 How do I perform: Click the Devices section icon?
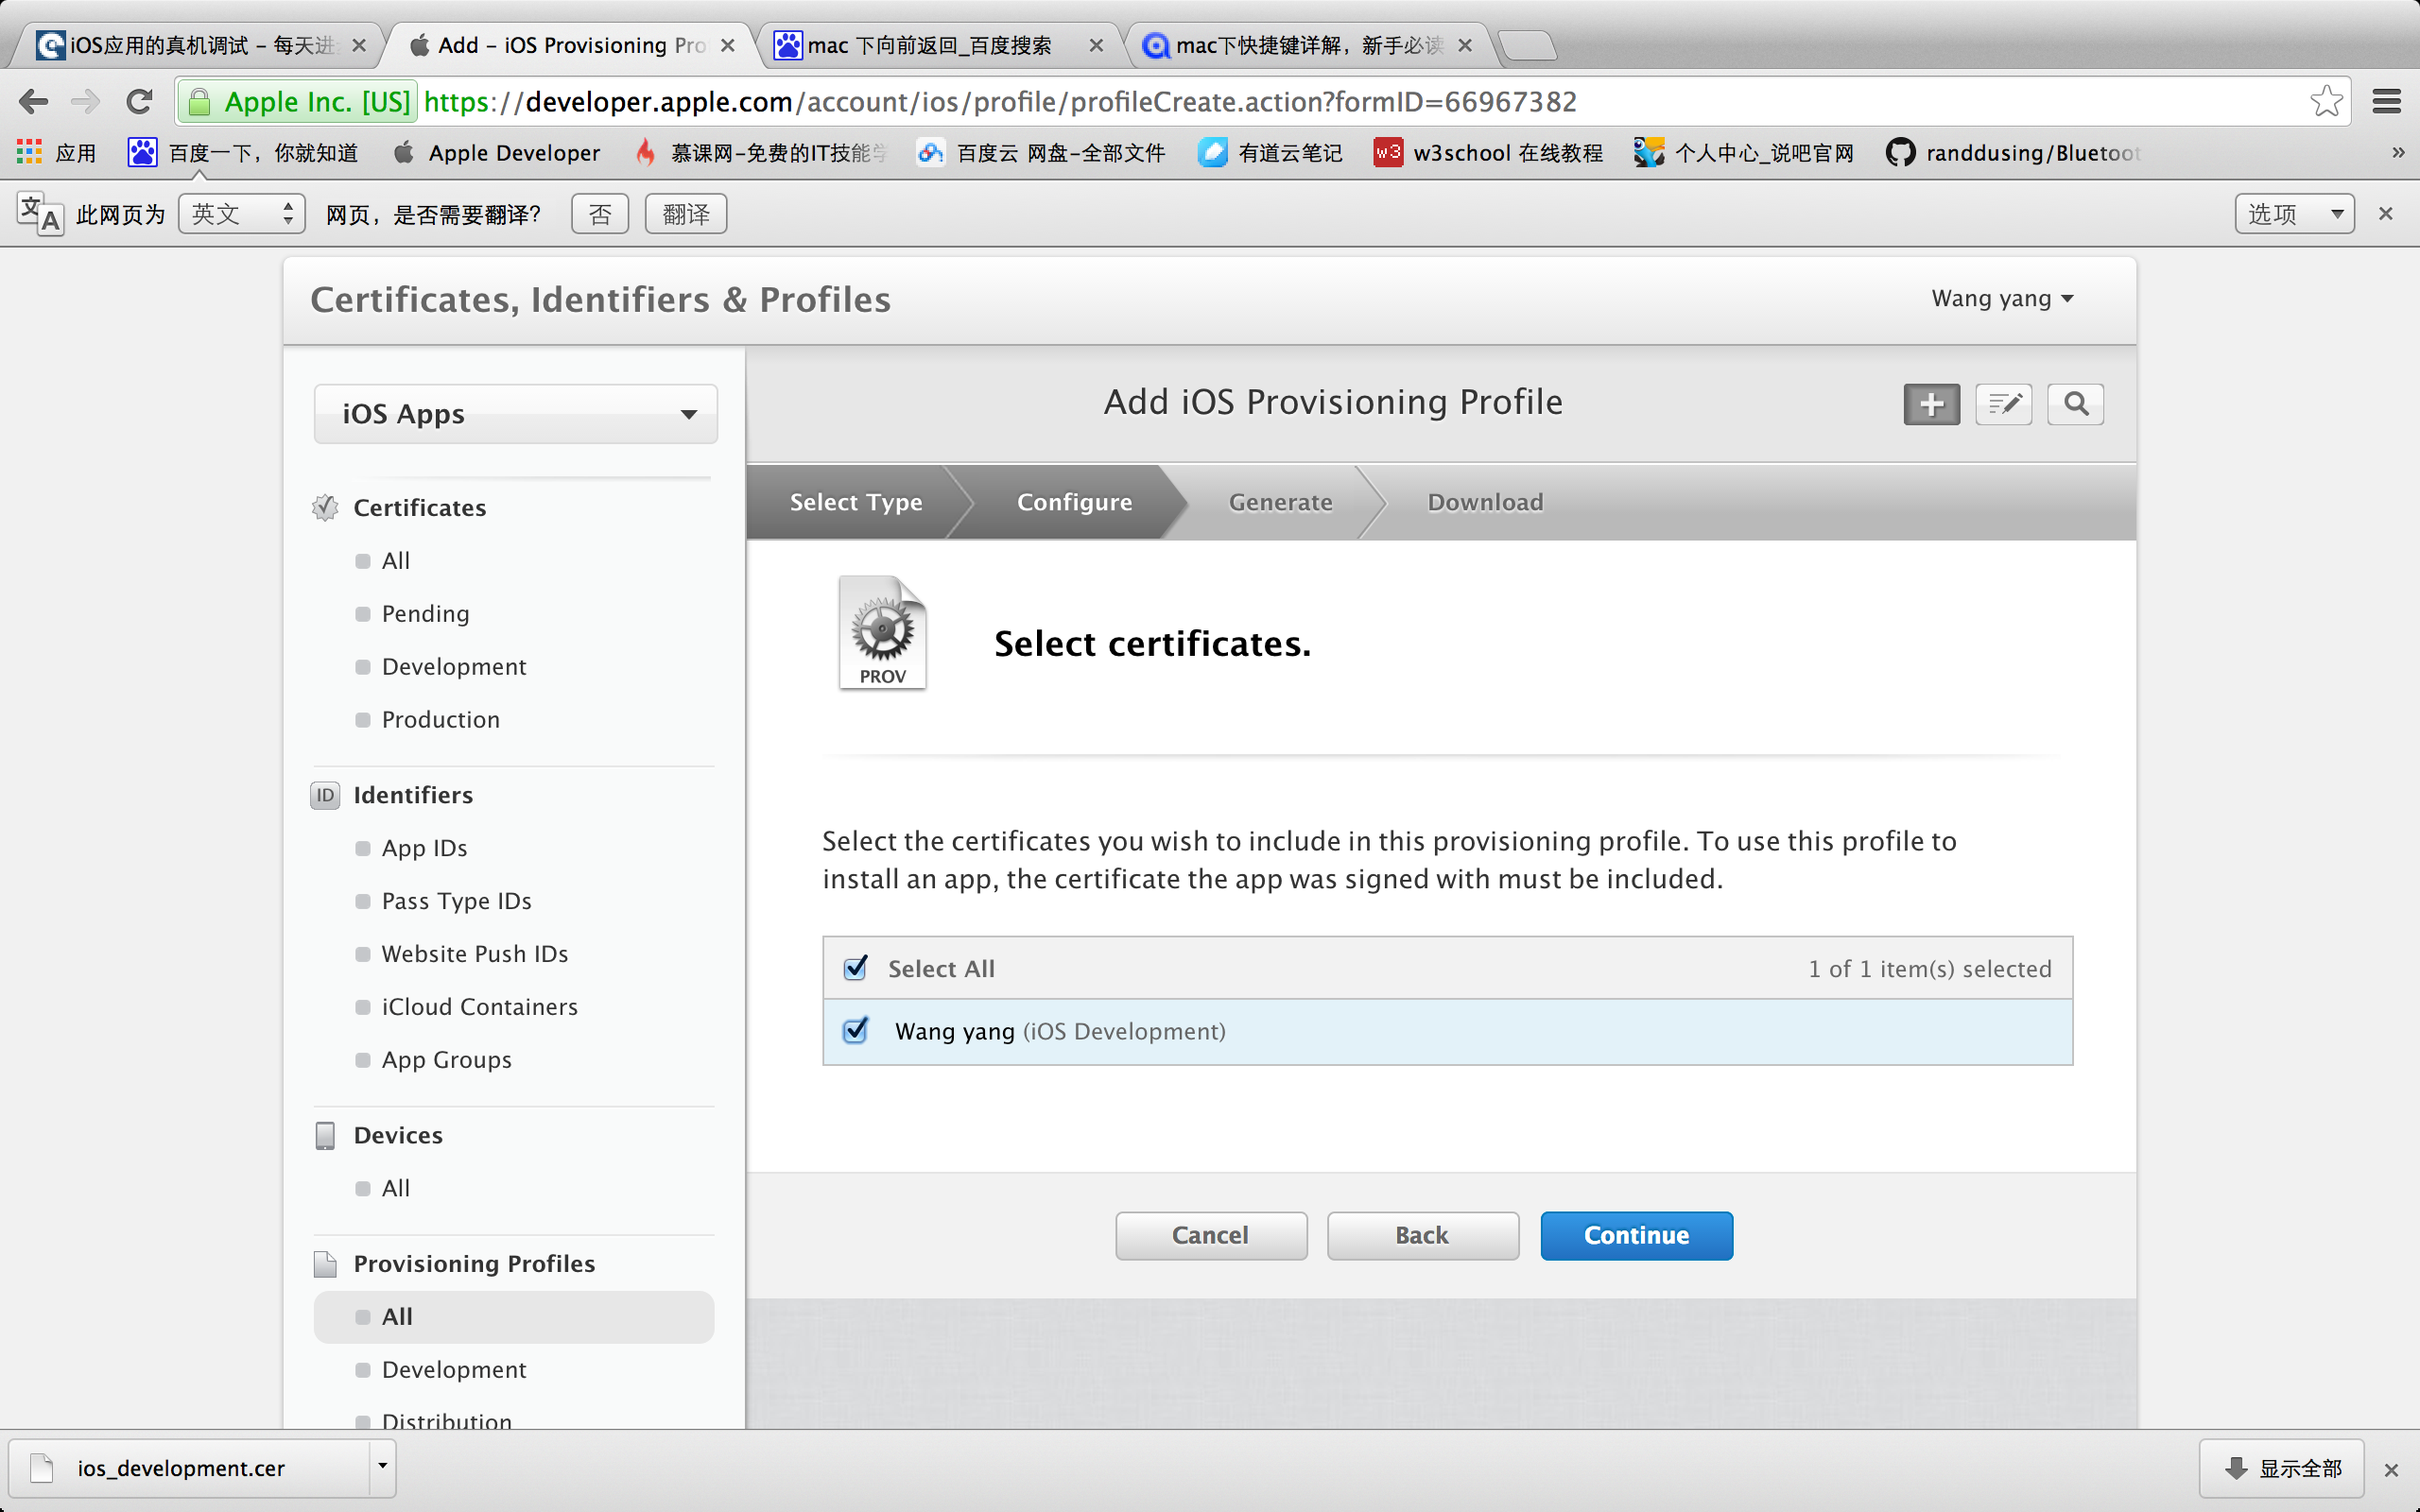pos(325,1135)
